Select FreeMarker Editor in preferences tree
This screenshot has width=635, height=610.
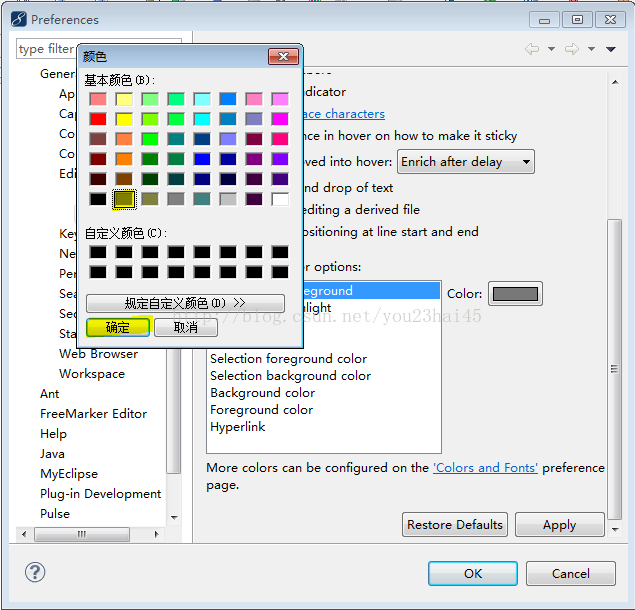(x=94, y=414)
